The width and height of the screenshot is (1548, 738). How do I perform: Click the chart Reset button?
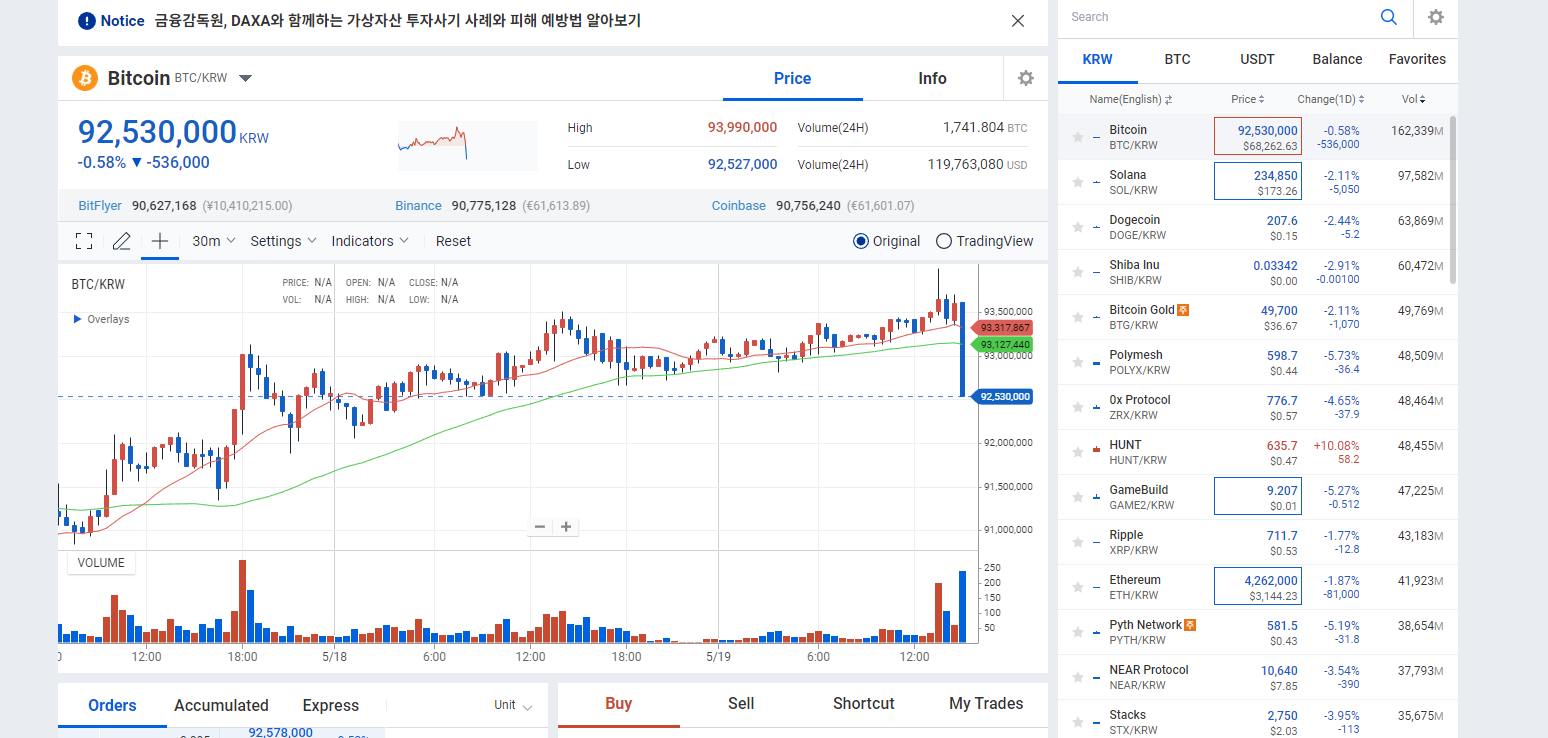coord(453,241)
